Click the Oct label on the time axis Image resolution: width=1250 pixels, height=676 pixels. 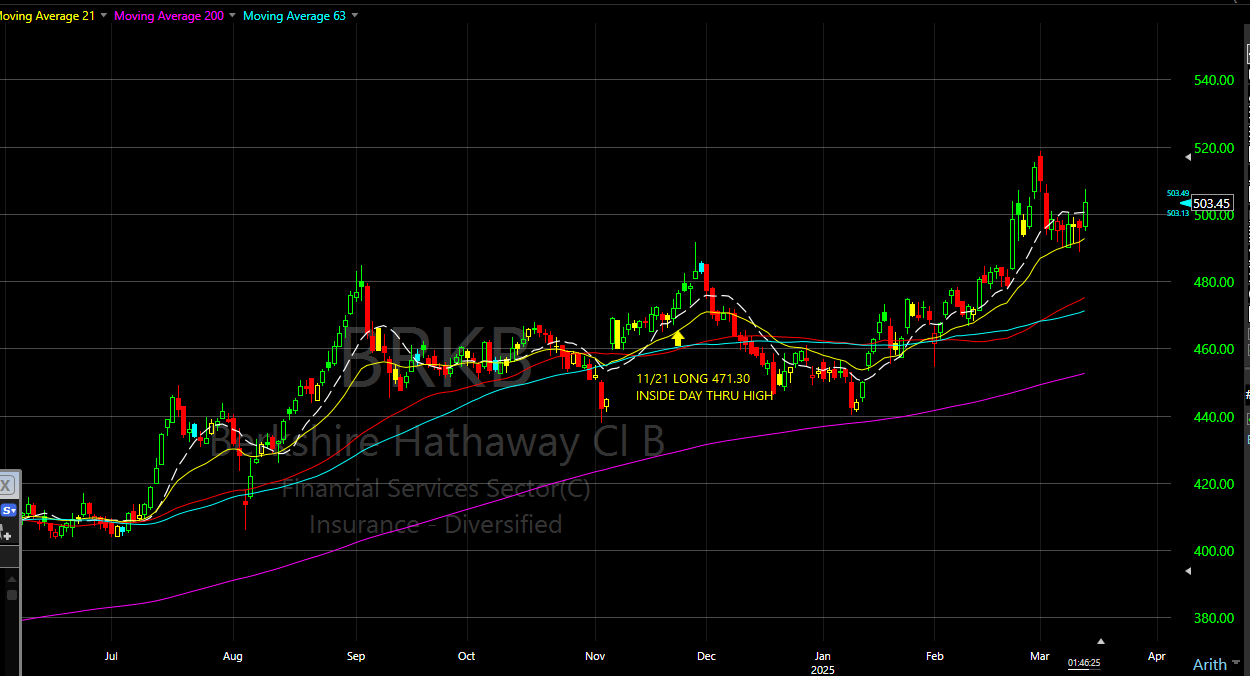click(466, 657)
